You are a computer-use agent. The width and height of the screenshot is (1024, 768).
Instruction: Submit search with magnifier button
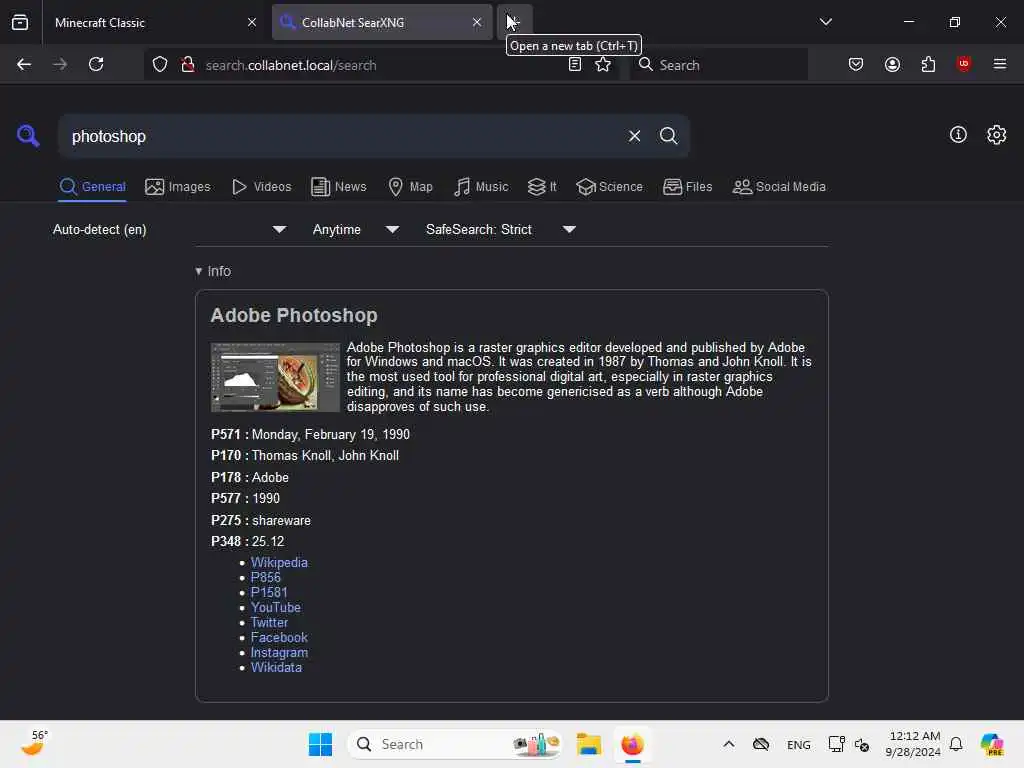point(668,136)
